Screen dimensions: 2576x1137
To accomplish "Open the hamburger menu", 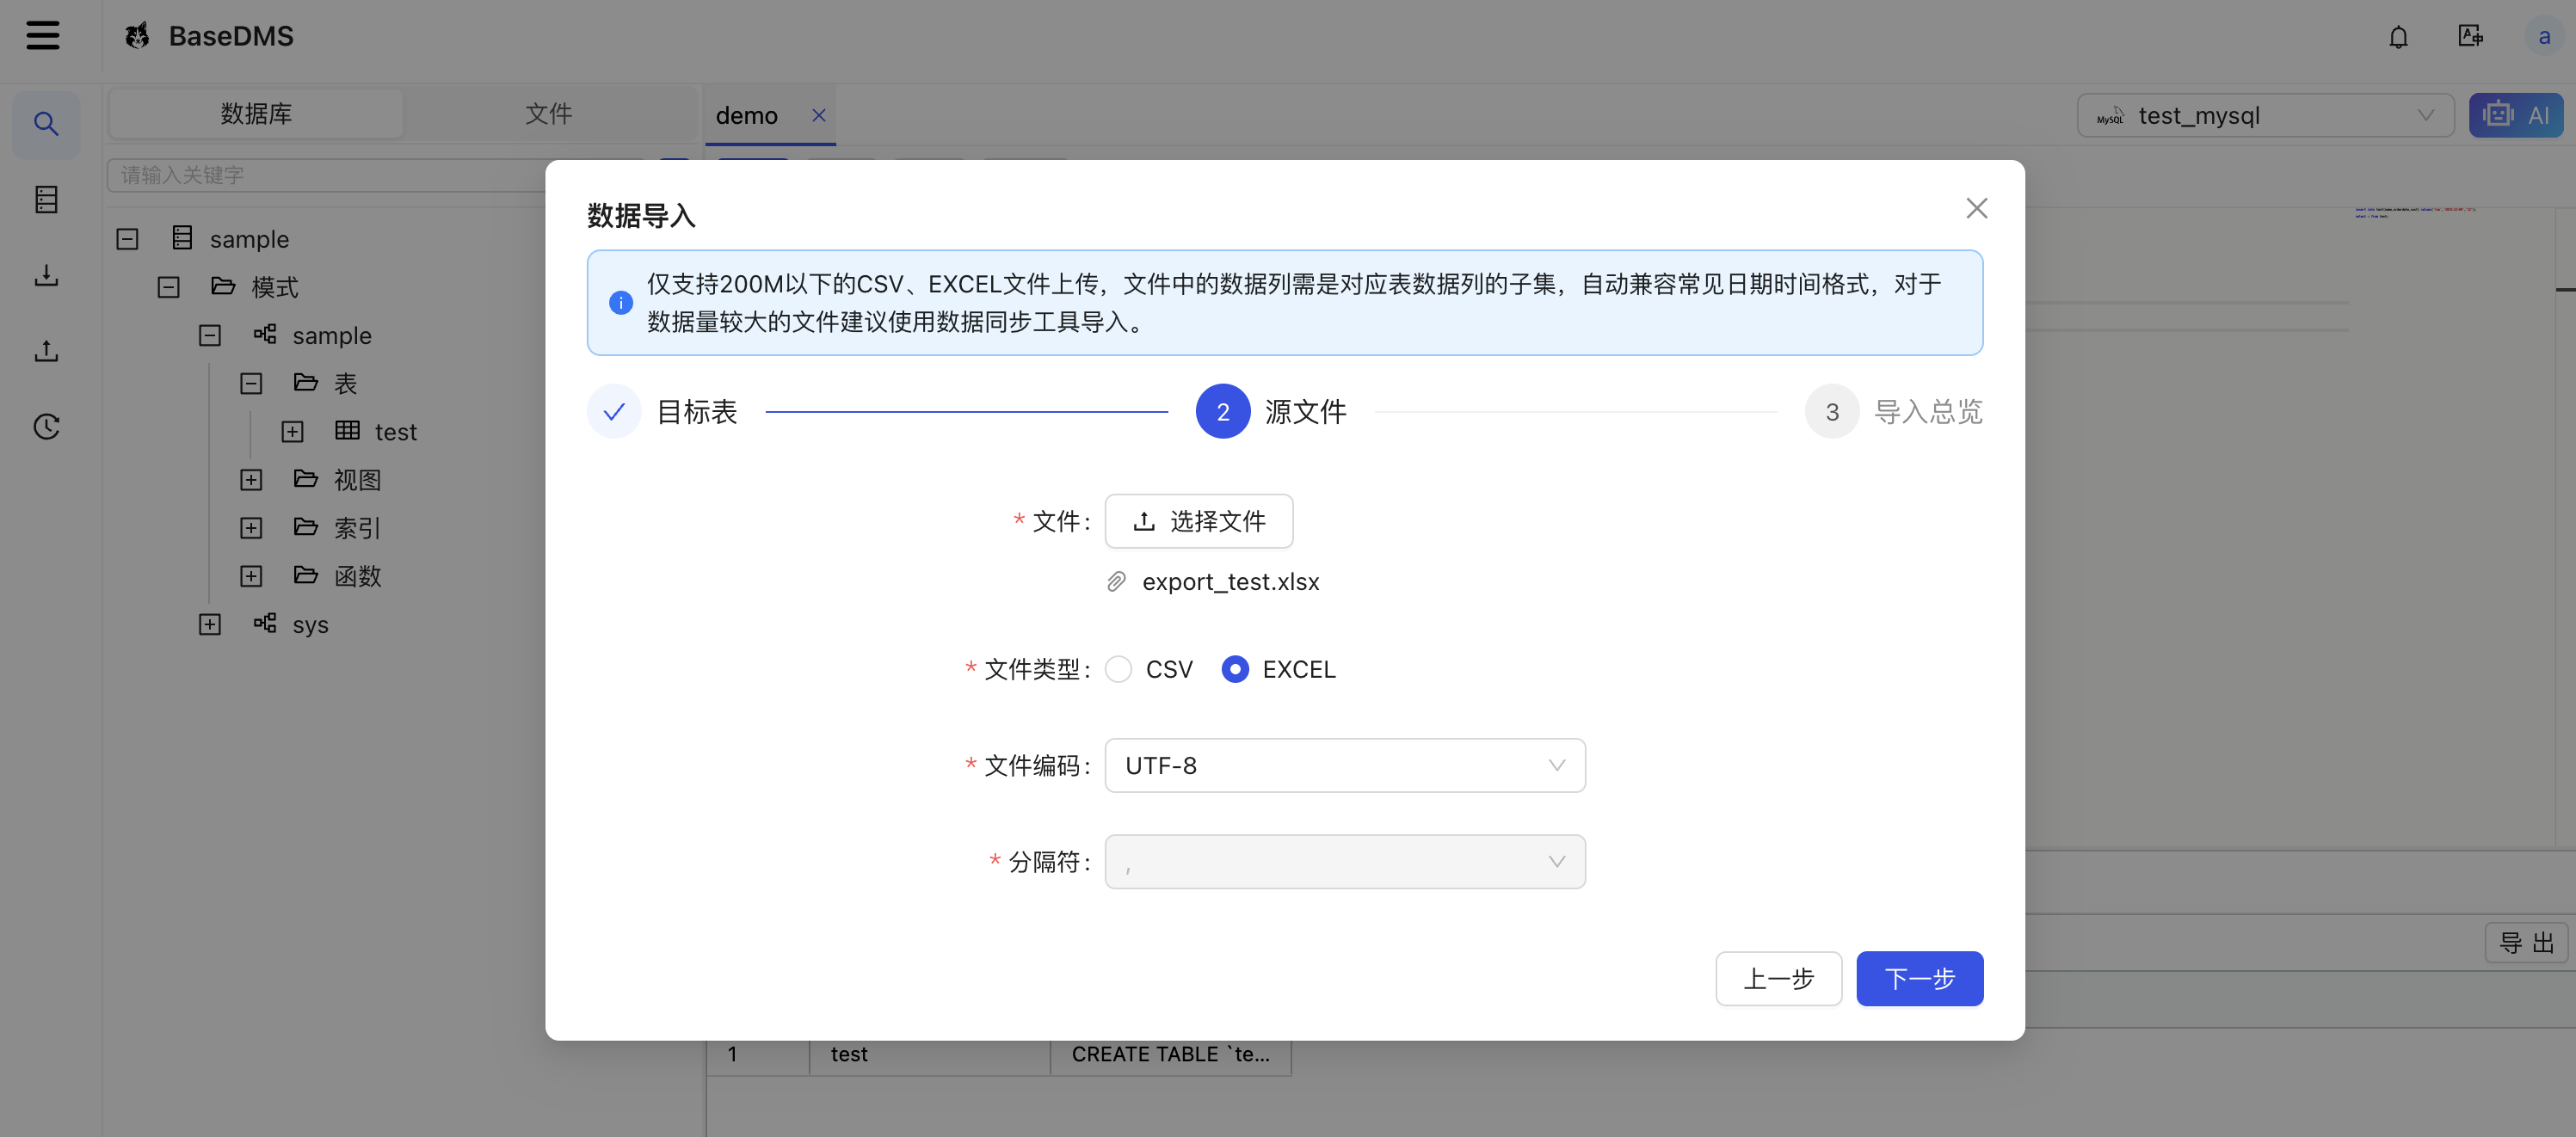I will click(x=42, y=36).
